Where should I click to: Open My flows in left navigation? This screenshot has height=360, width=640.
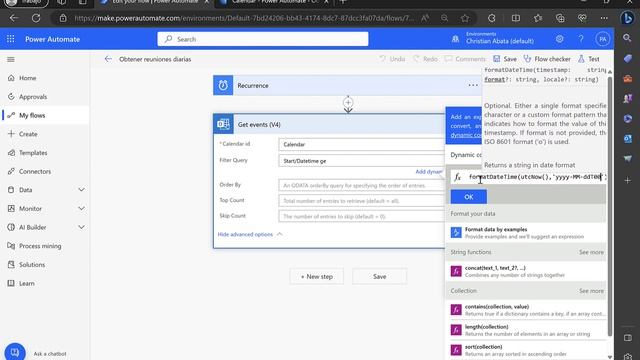coord(32,116)
